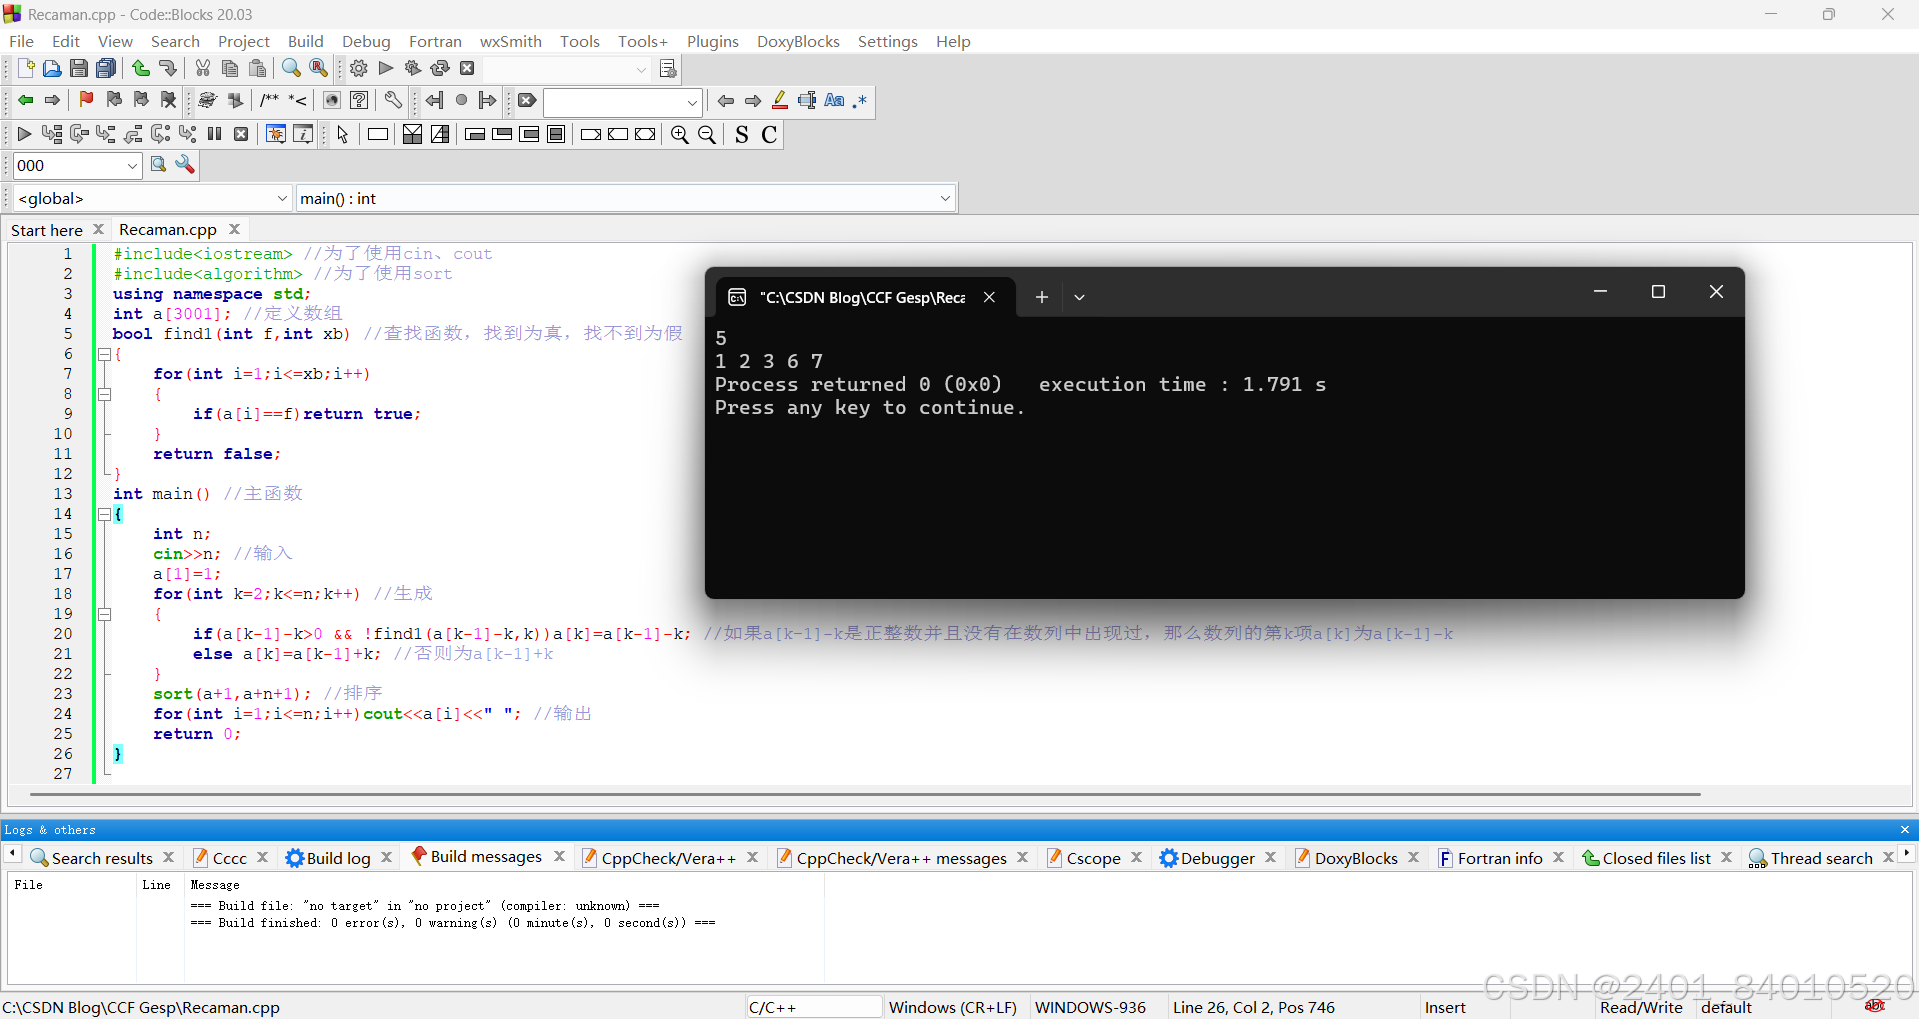The image size is (1919, 1019).
Task: Click the editor horizontal scrollbar
Action: (865, 794)
